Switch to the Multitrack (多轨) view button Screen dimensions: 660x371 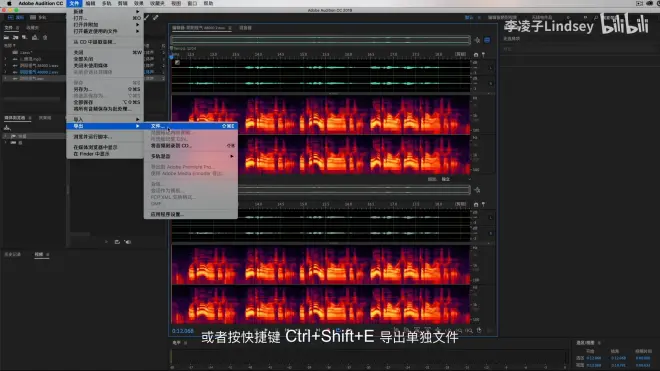click(39, 17)
